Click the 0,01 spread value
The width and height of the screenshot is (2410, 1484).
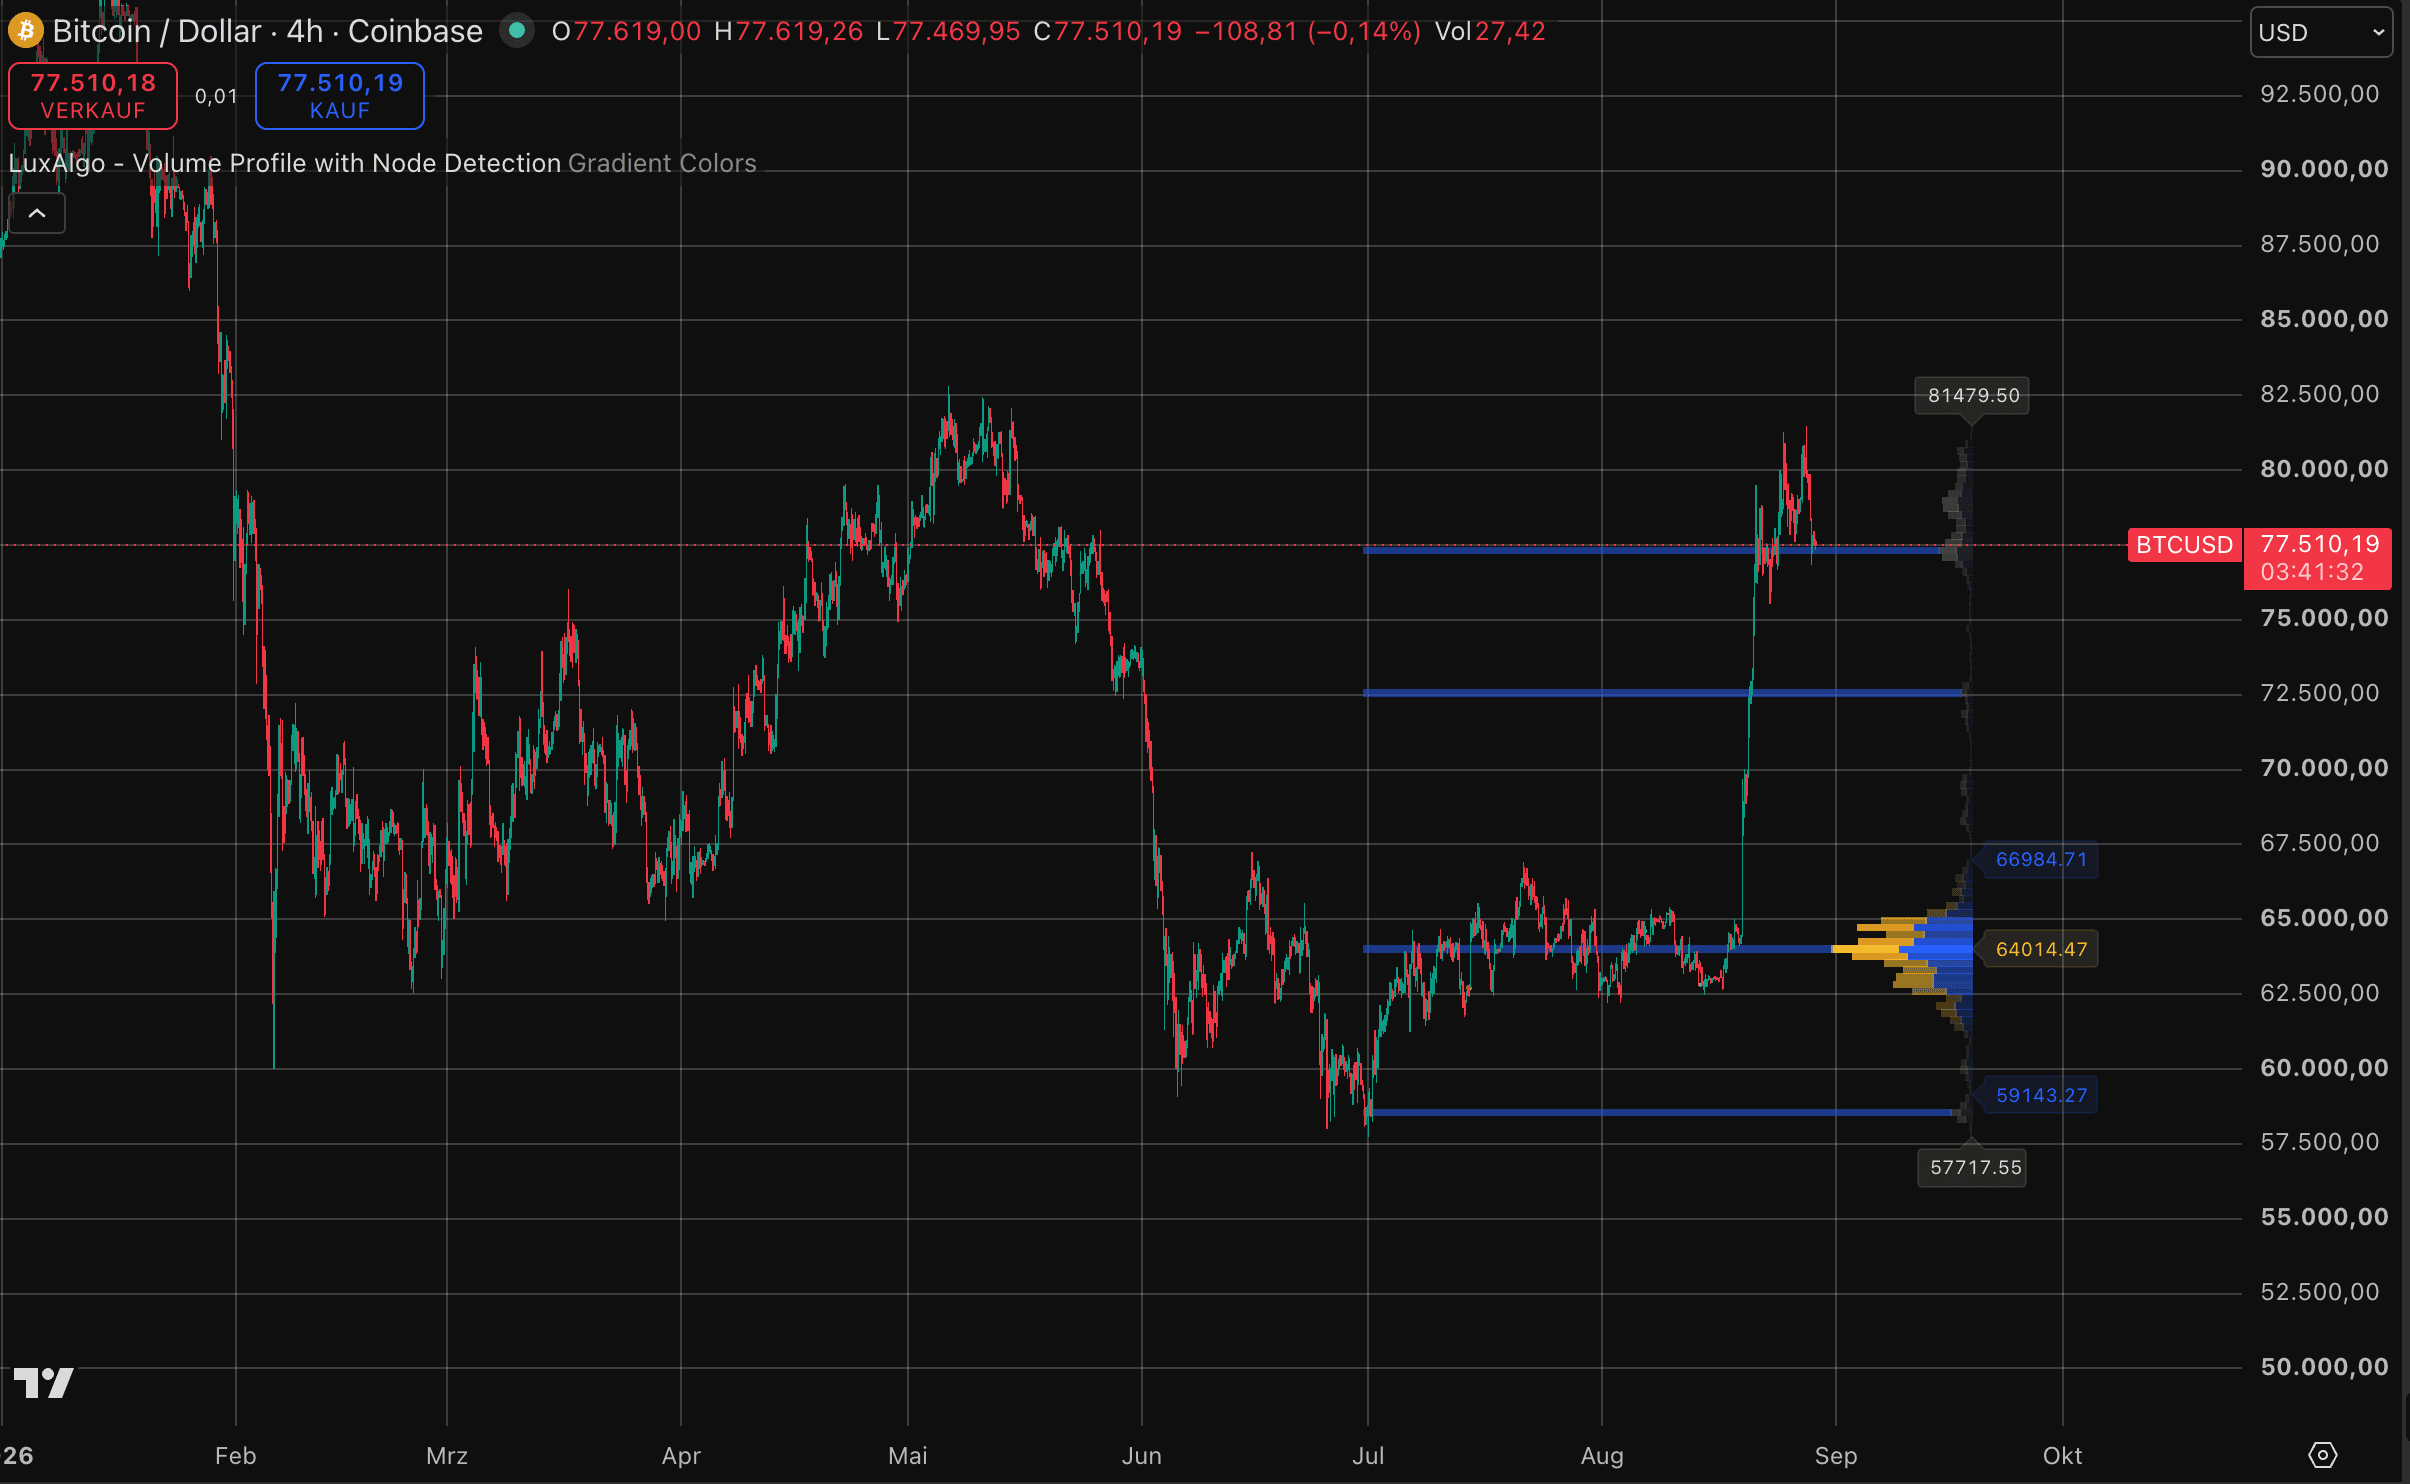coord(216,96)
